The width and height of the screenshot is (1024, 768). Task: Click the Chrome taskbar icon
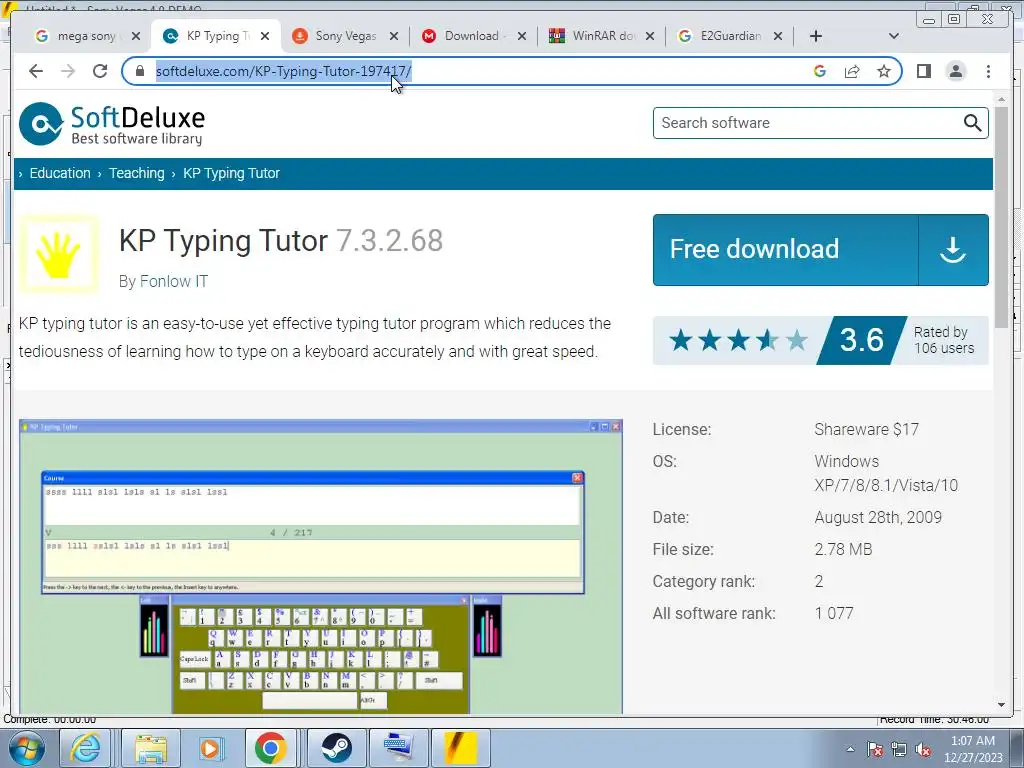[271, 748]
